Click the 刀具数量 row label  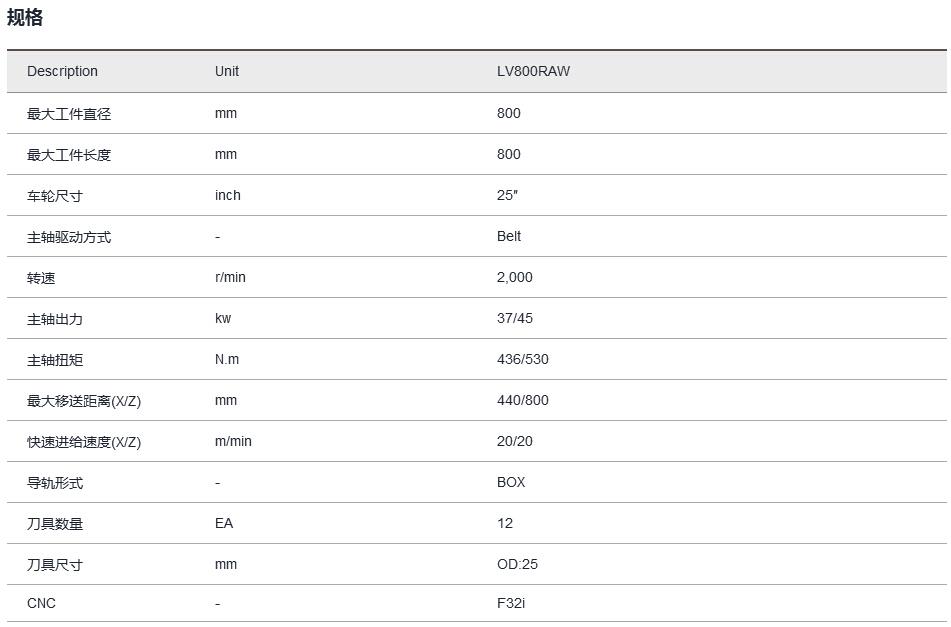pos(55,524)
